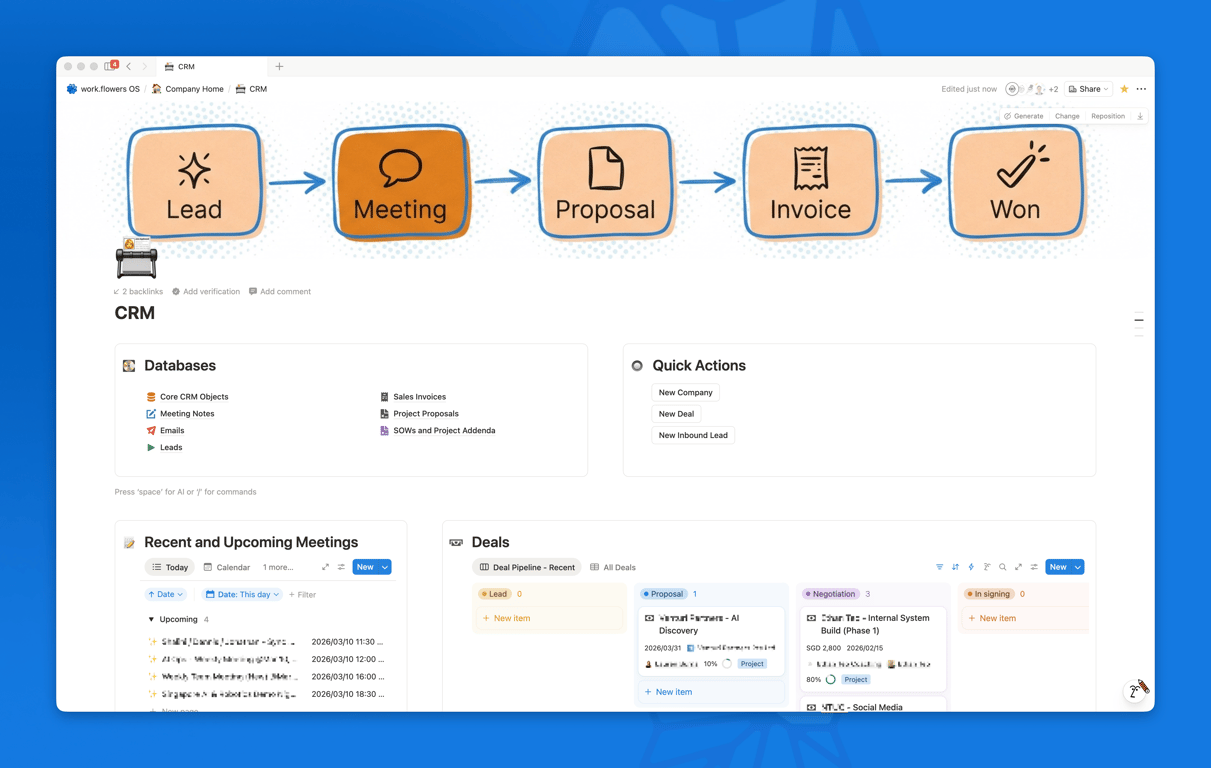Viewport: 1211px width, 768px height.
Task: Click the New Deal button
Action: [676, 414]
